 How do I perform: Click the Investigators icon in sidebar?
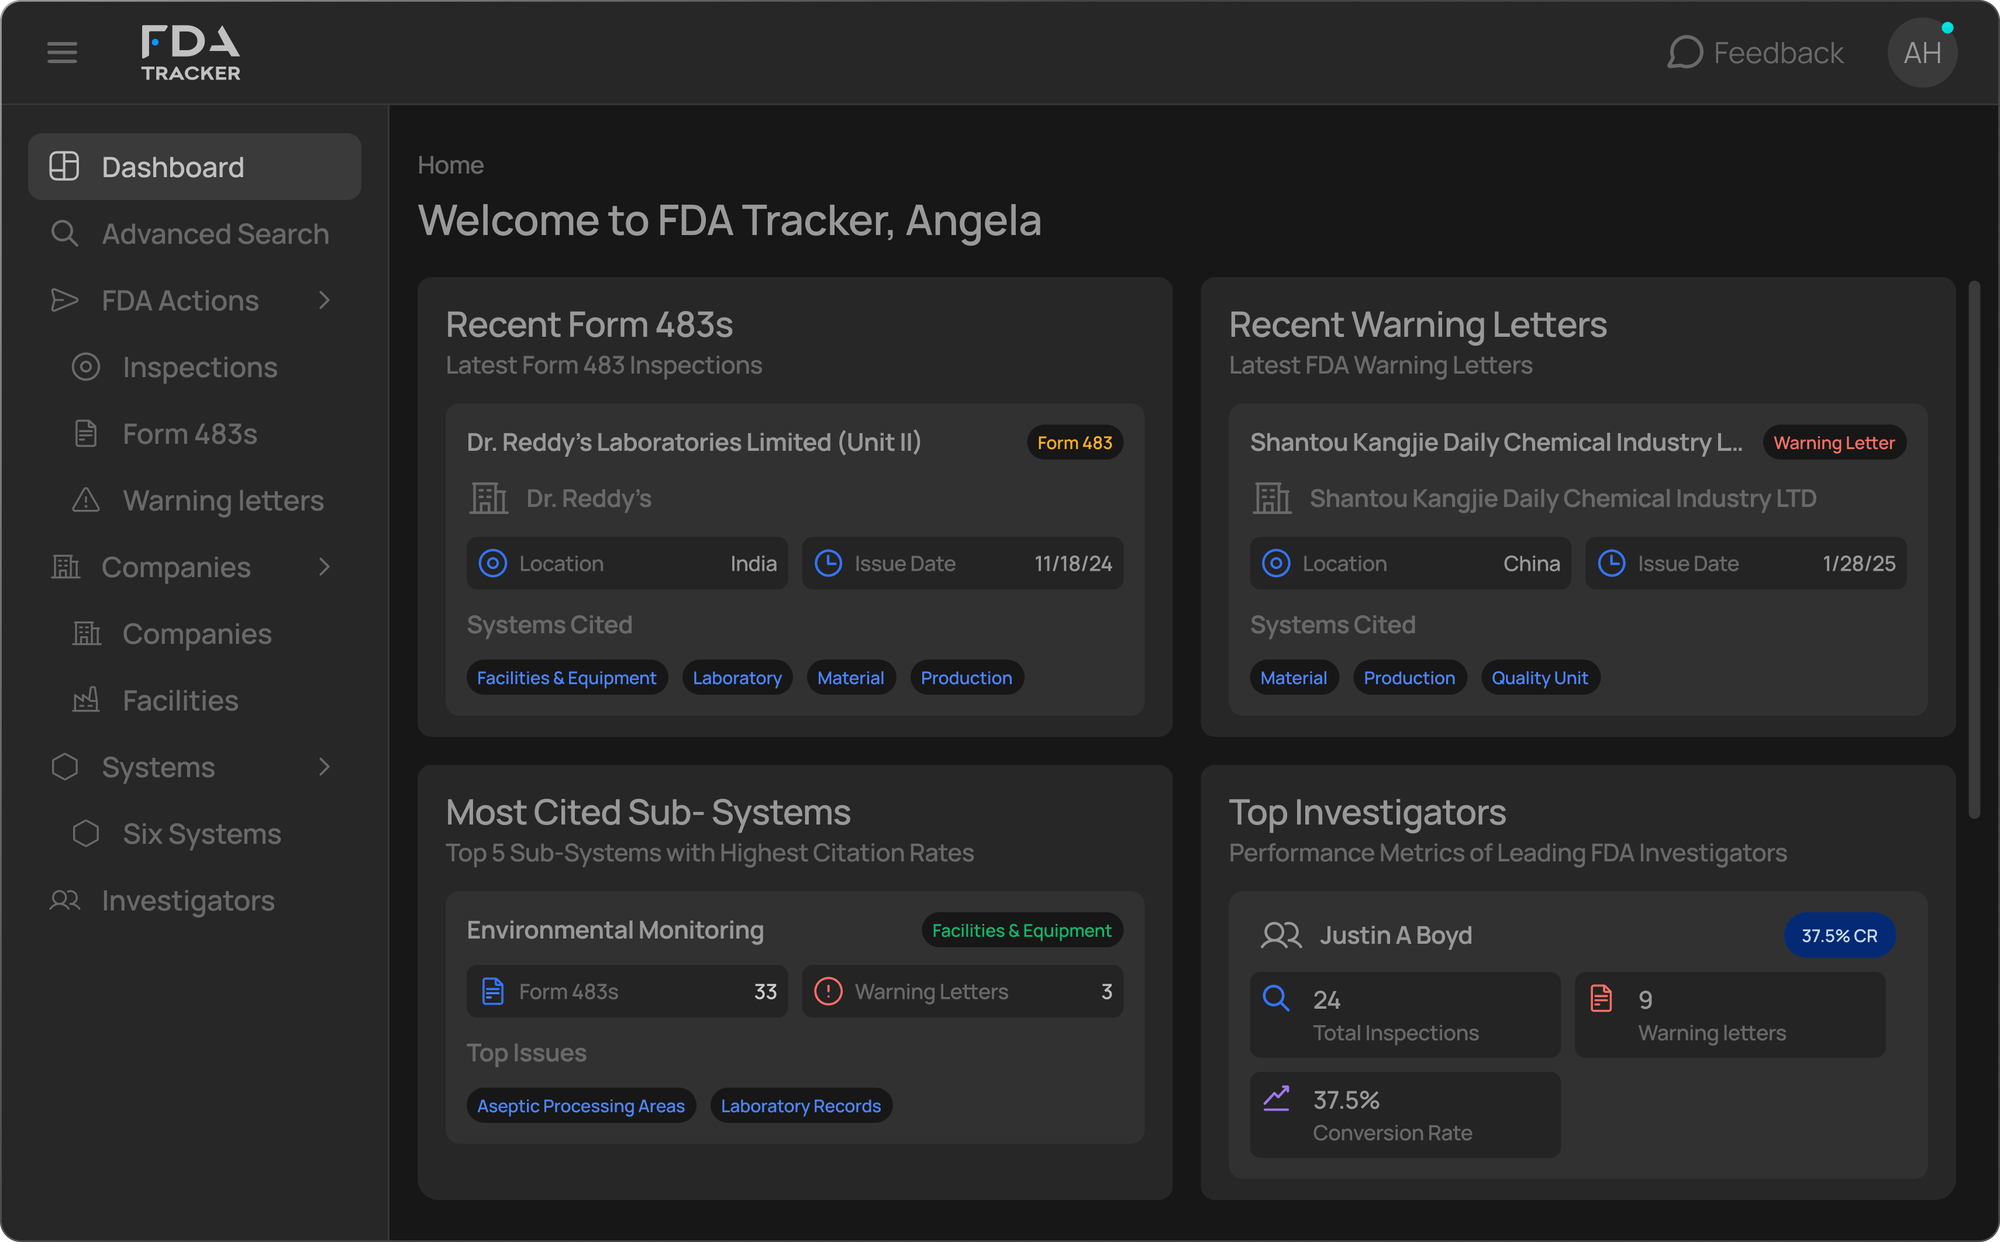(64, 900)
